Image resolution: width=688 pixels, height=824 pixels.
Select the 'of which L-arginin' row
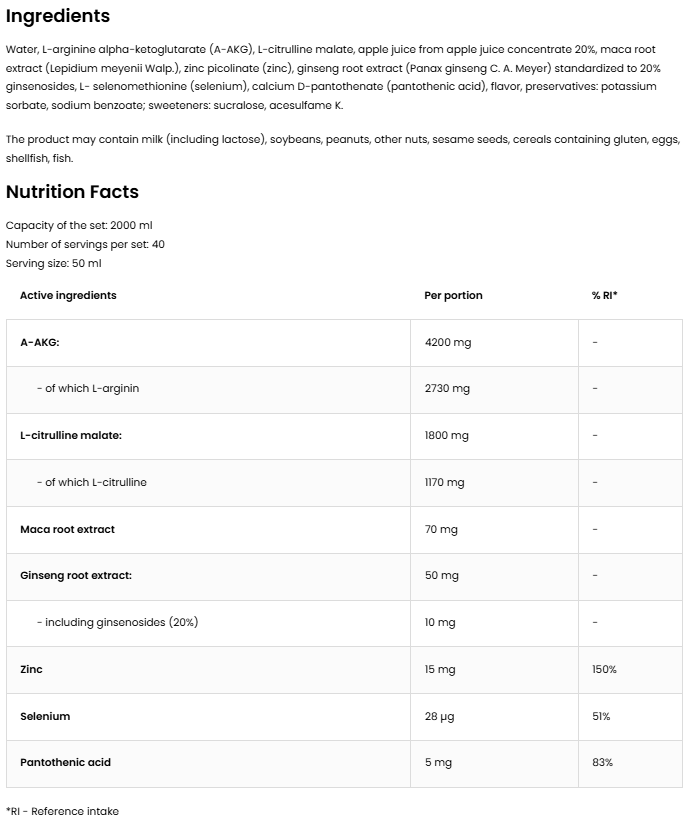92,388
